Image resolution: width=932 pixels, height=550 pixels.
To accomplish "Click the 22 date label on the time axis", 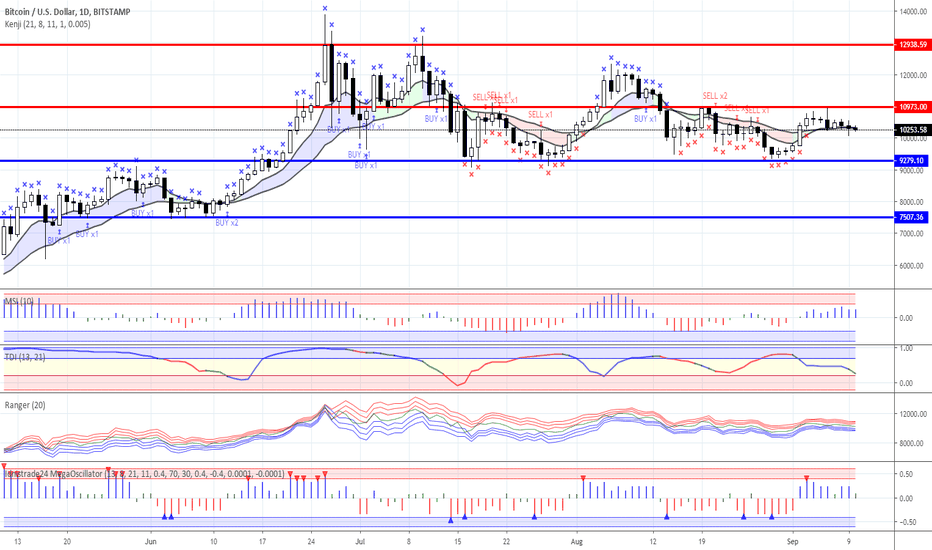I will (506, 542).
